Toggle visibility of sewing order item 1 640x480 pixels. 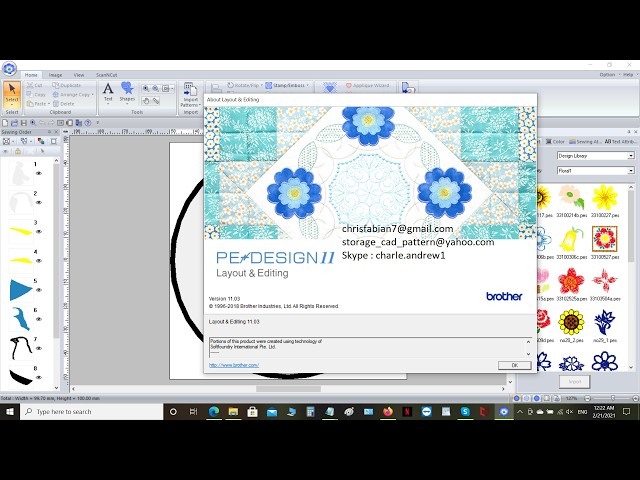[39, 173]
